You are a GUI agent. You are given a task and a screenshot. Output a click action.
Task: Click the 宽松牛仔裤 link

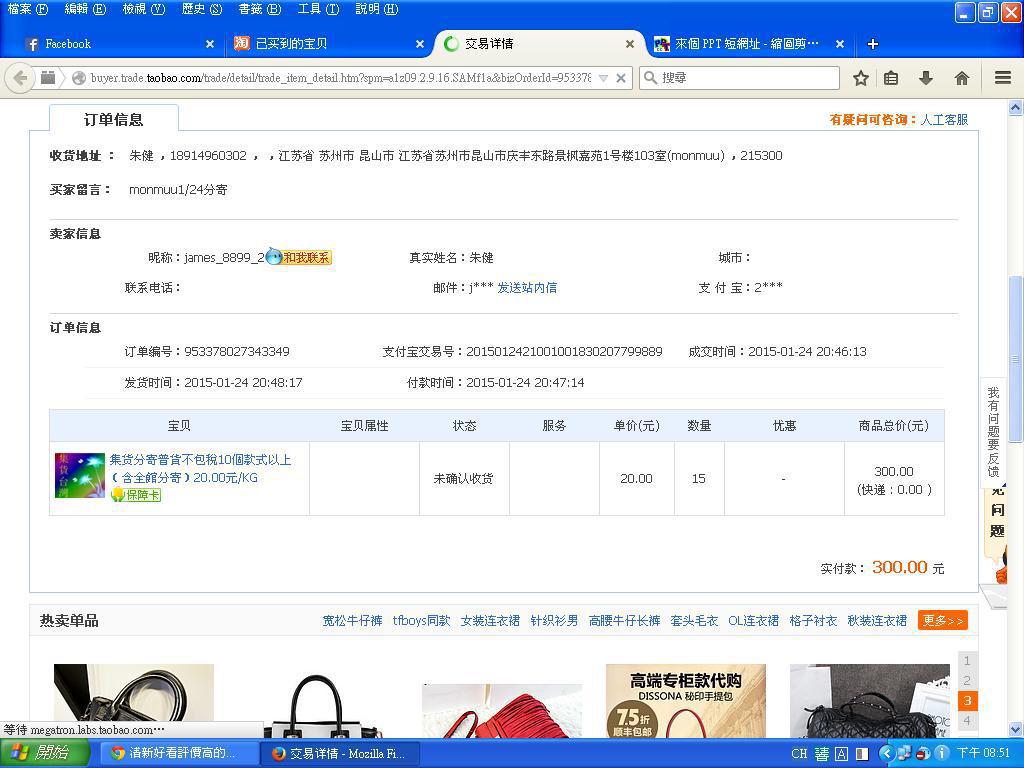pyautogui.click(x=352, y=620)
